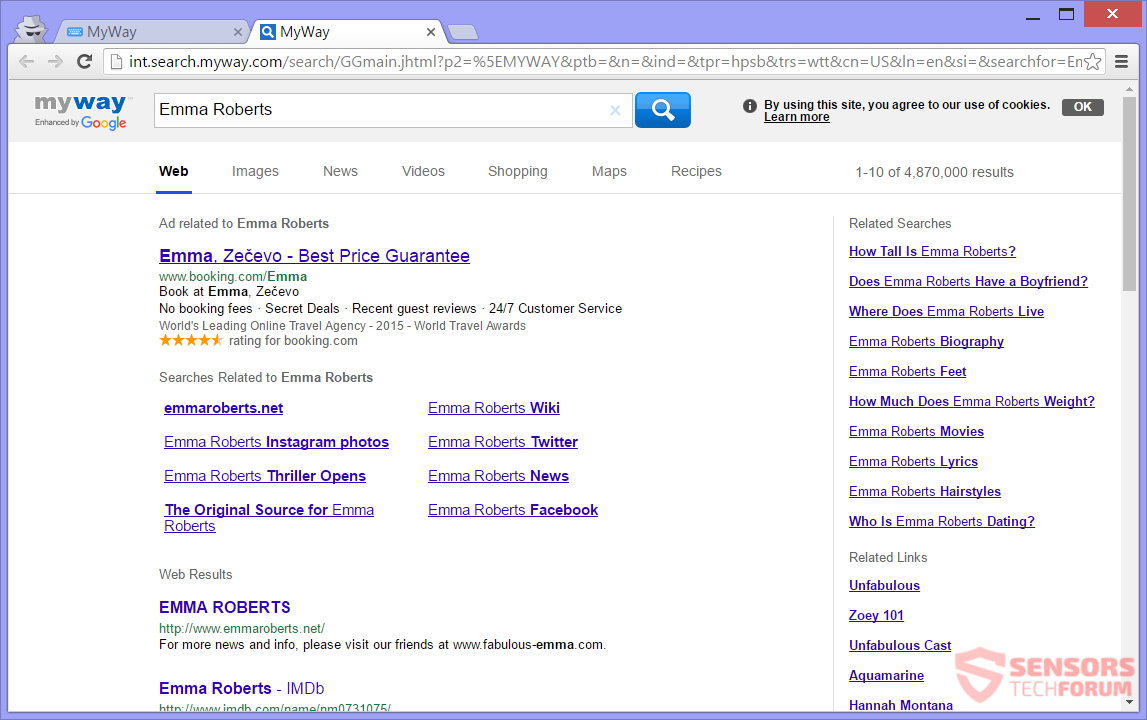
Task: Open the EMMA ROBERTS web result
Action: point(225,607)
